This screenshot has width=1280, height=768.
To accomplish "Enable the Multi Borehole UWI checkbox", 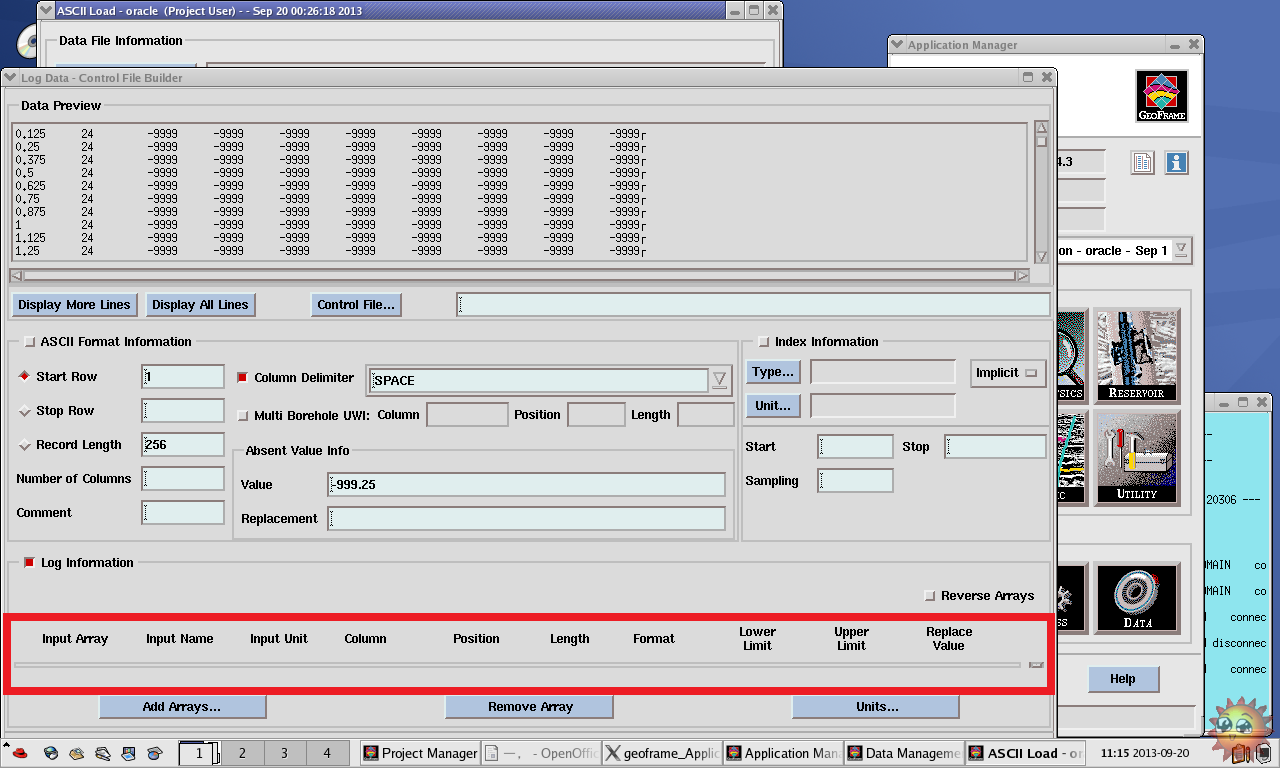I will (242, 415).
